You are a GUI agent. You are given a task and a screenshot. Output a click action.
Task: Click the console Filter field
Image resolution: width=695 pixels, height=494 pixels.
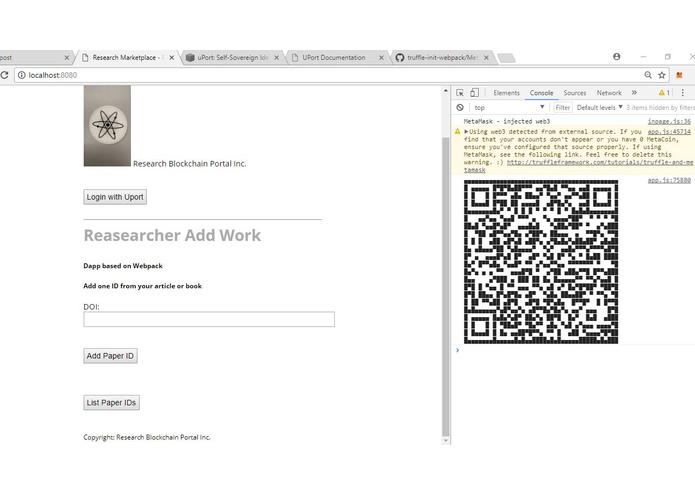(562, 107)
